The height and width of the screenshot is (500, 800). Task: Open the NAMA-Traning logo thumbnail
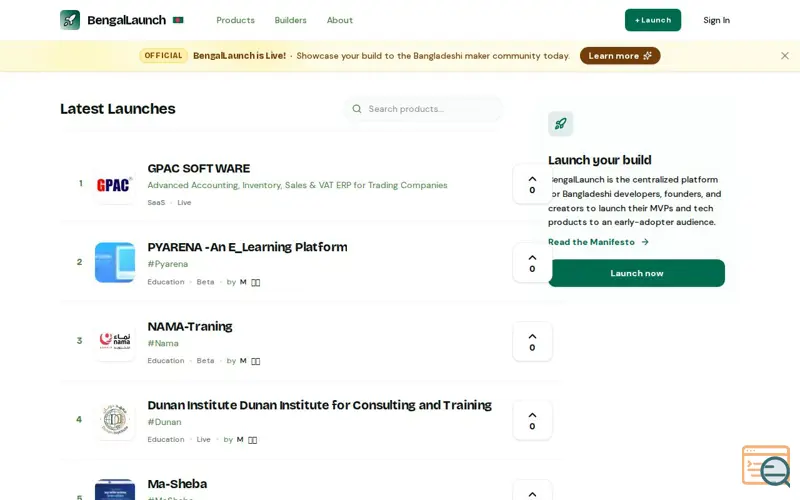pos(115,341)
